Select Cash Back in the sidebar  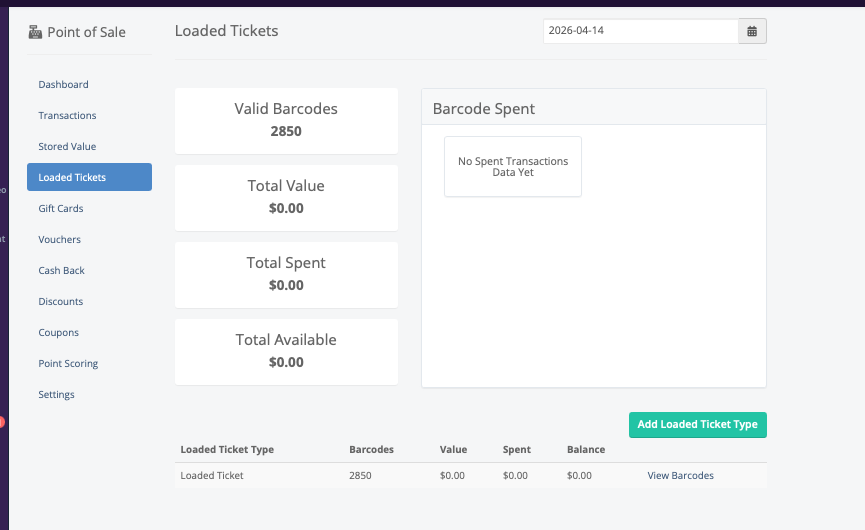(61, 271)
